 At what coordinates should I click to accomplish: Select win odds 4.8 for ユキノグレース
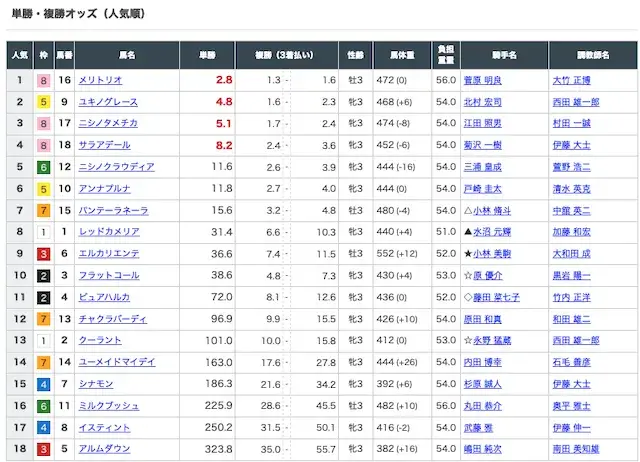224,102
